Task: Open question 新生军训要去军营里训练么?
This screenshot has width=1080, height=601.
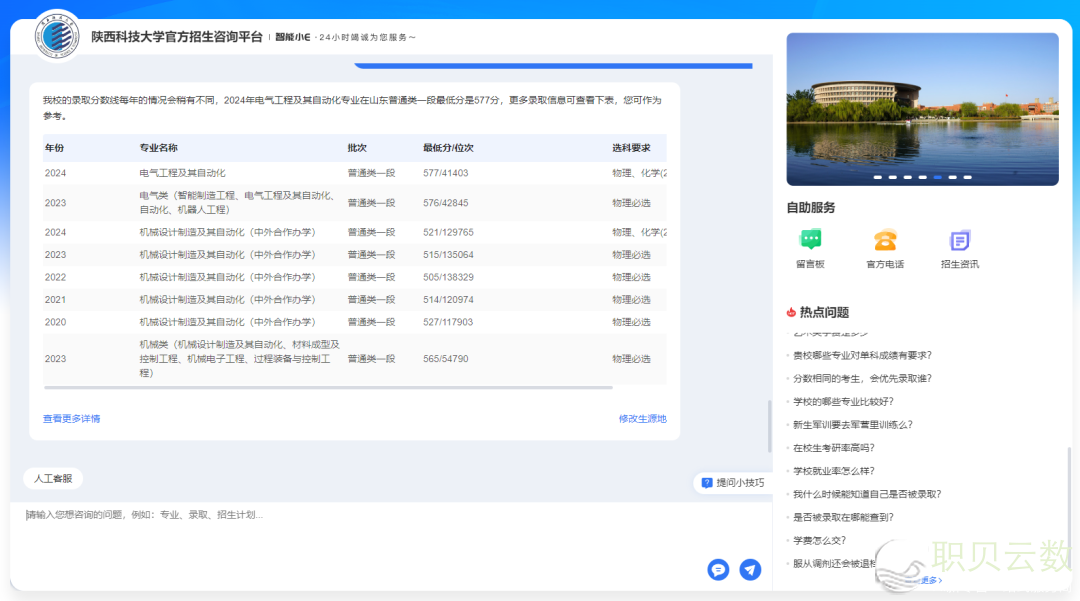Action: [x=853, y=425]
